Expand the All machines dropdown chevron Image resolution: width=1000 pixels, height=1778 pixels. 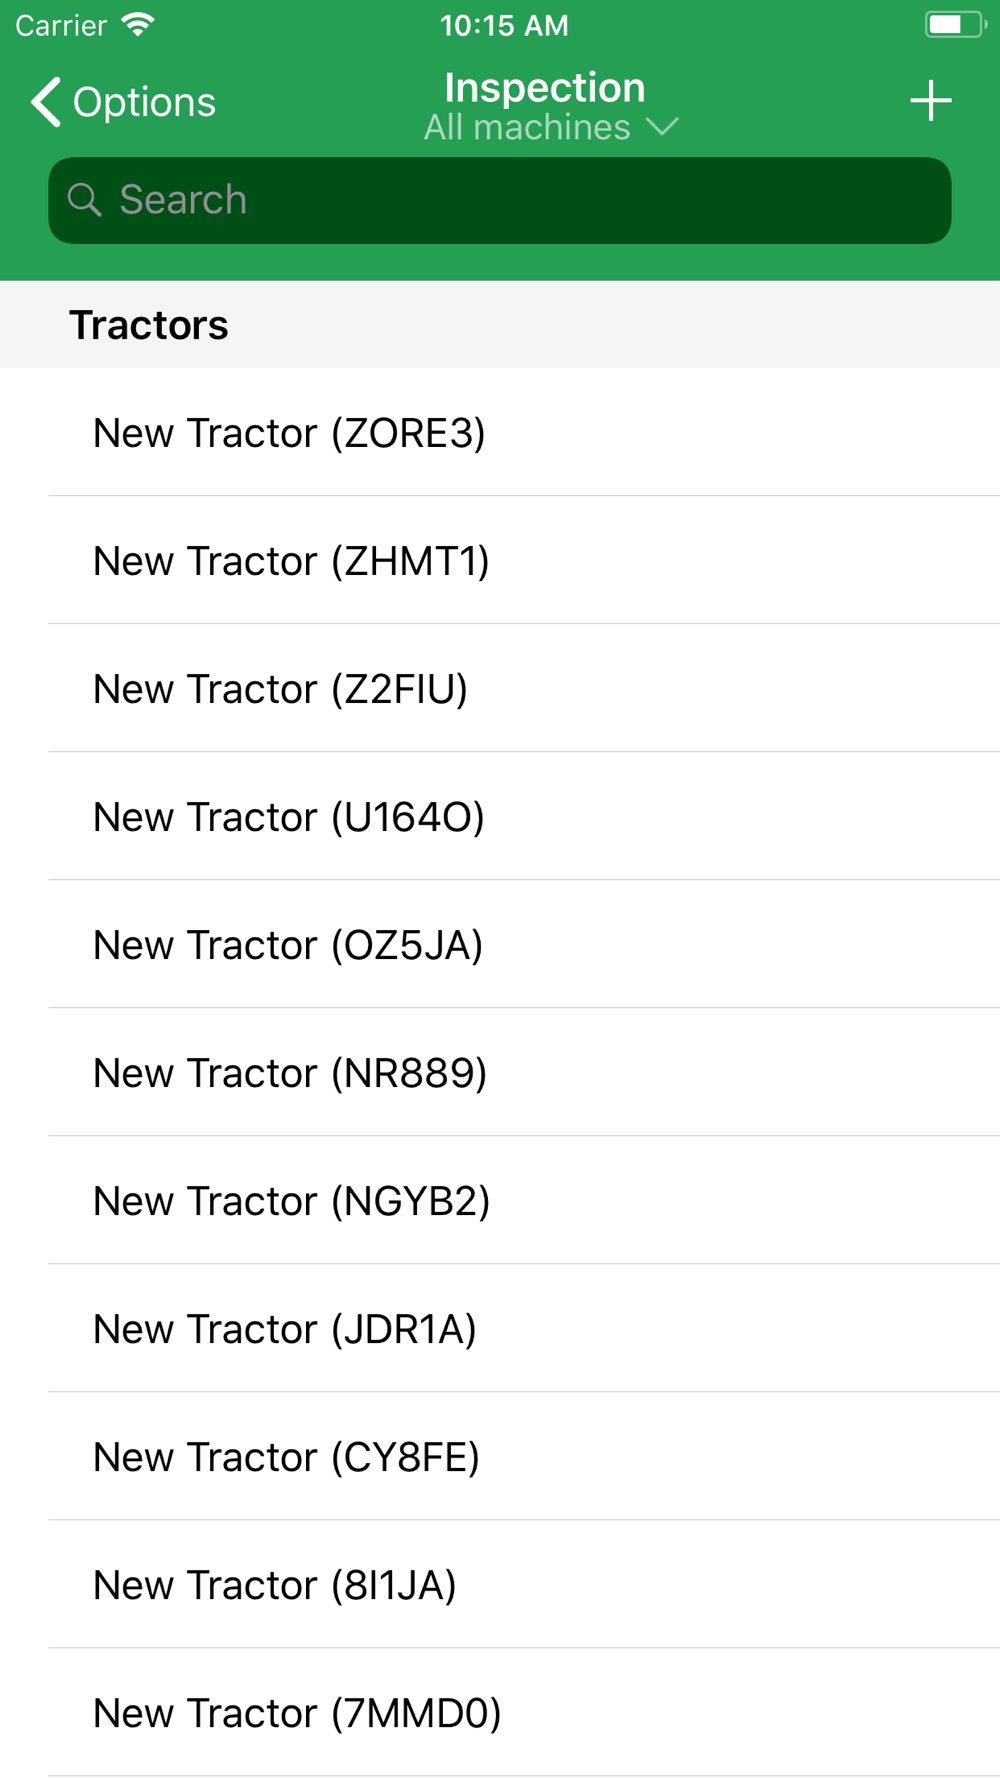pyautogui.click(x=662, y=127)
